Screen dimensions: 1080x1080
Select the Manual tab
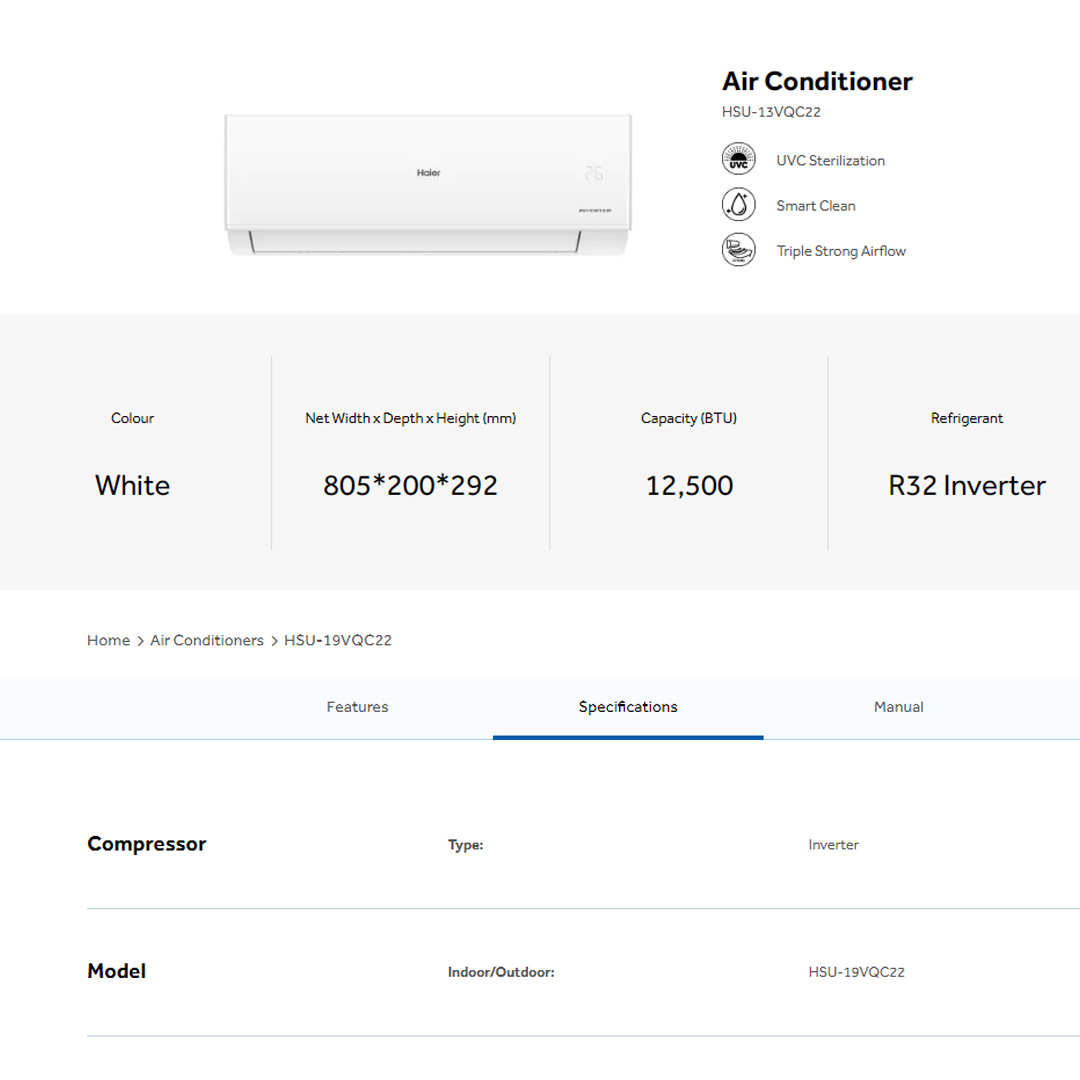coord(897,707)
